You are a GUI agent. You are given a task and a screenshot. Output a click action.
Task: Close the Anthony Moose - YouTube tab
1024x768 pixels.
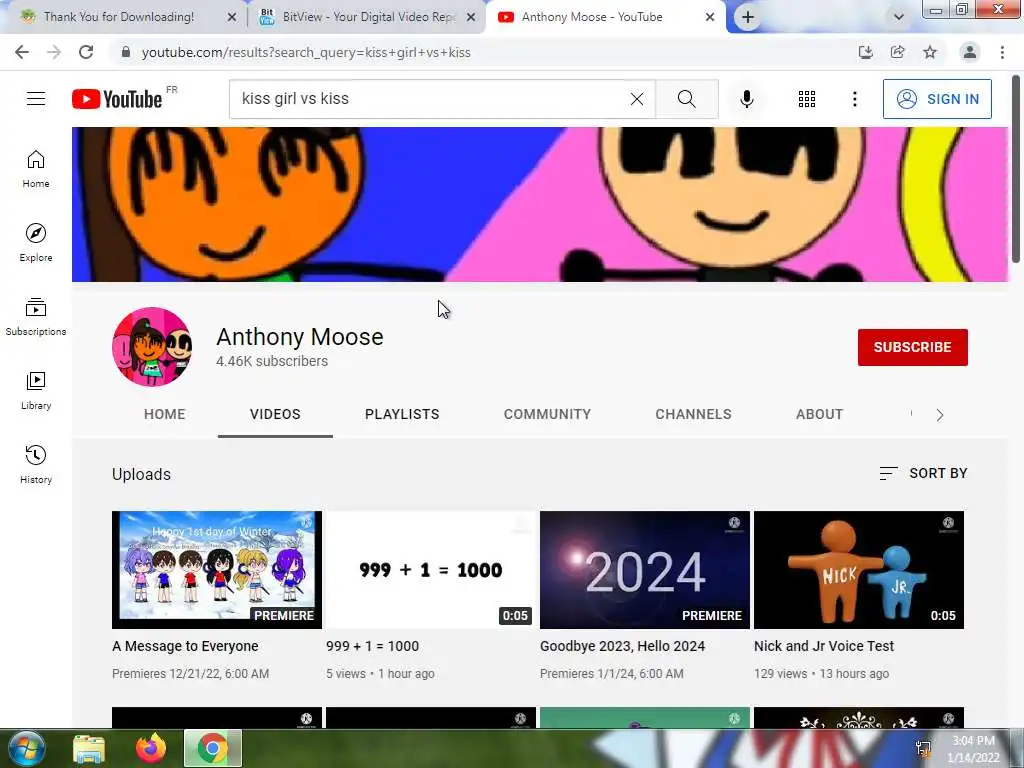point(710,17)
